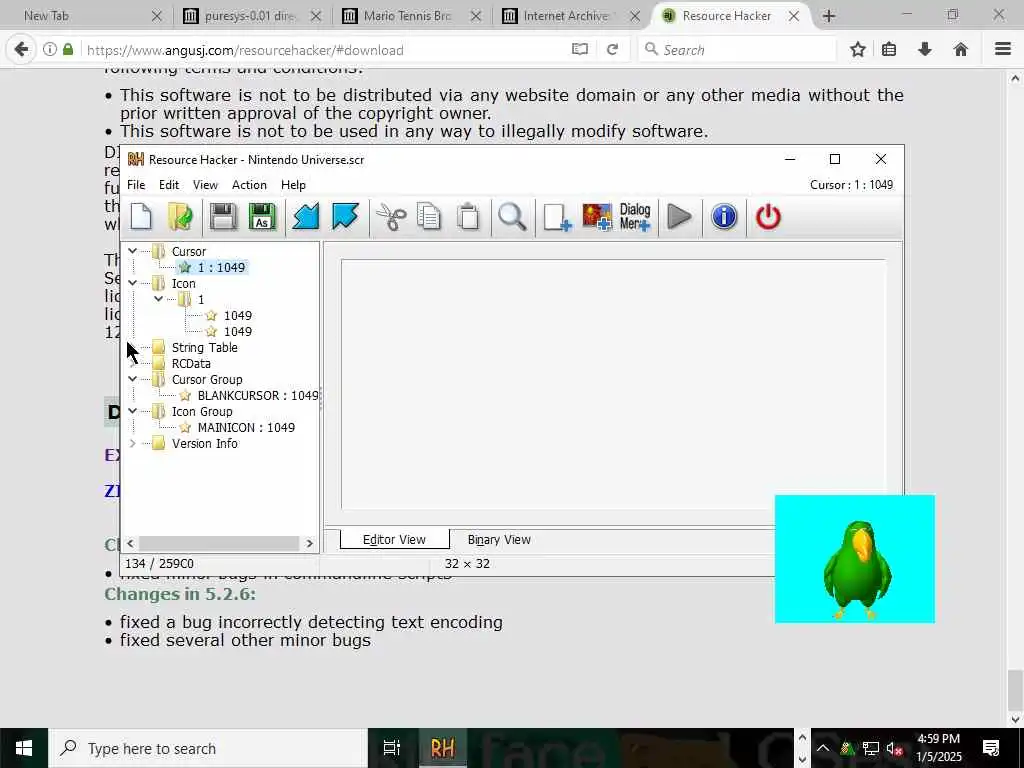This screenshot has width=1024, height=768.
Task: Open the View menu in Resource Hacker
Action: (205, 185)
